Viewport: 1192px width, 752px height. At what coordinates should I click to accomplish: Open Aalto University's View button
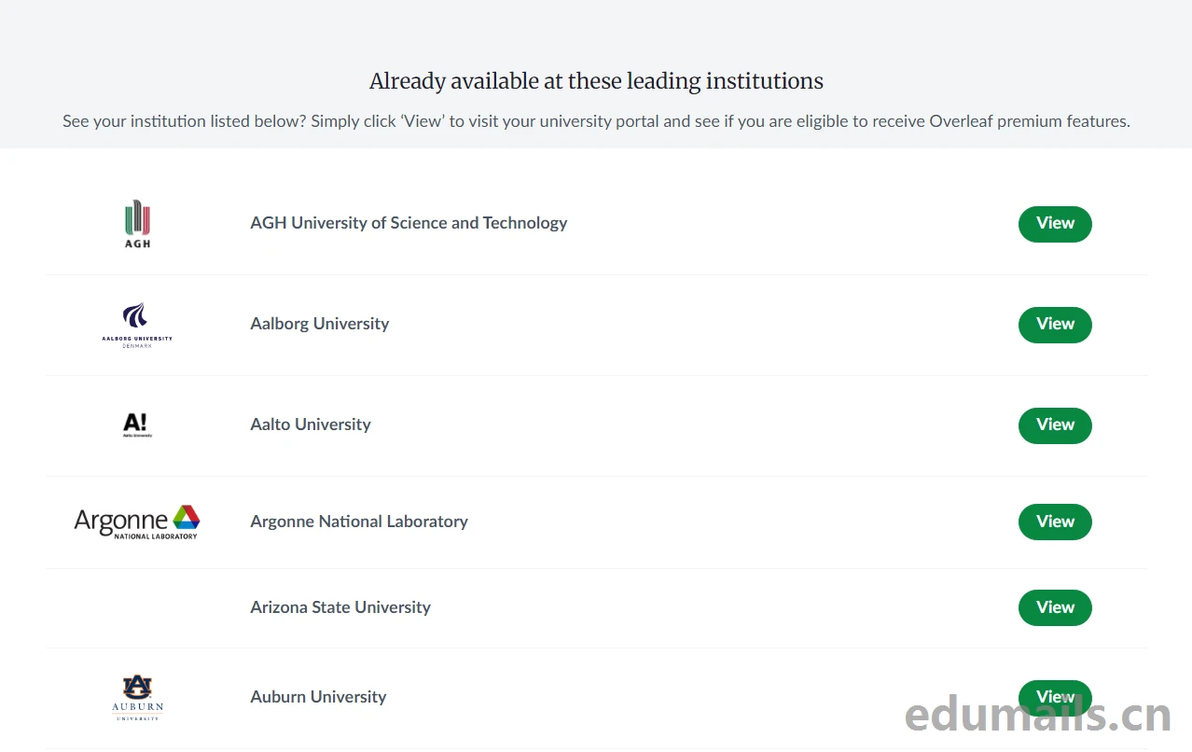point(1055,425)
